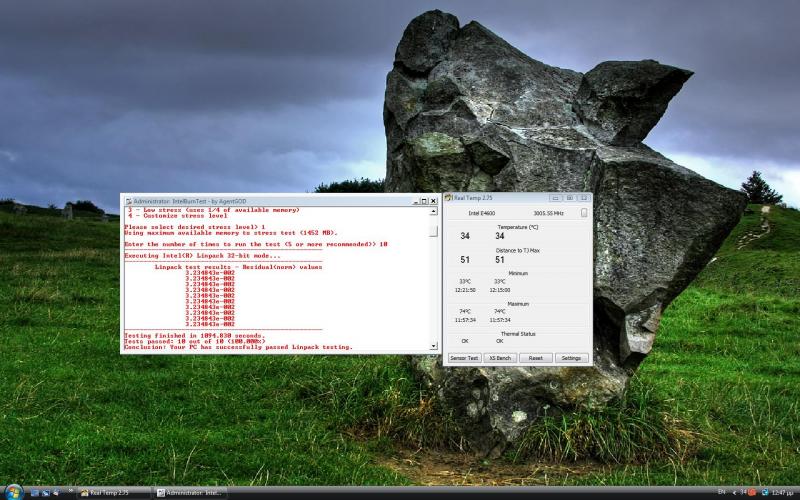Click the red tray icon beside 34
The height and width of the screenshot is (500, 800).
(x=752, y=492)
